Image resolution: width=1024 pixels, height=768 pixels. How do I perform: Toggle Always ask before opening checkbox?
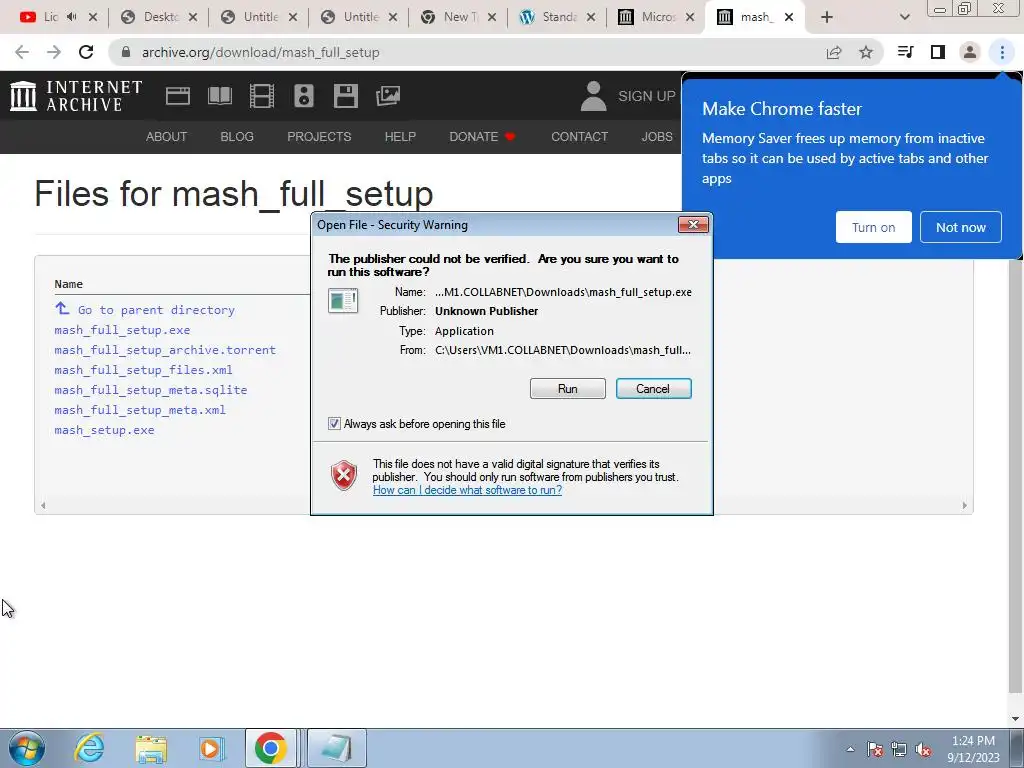[334, 424]
